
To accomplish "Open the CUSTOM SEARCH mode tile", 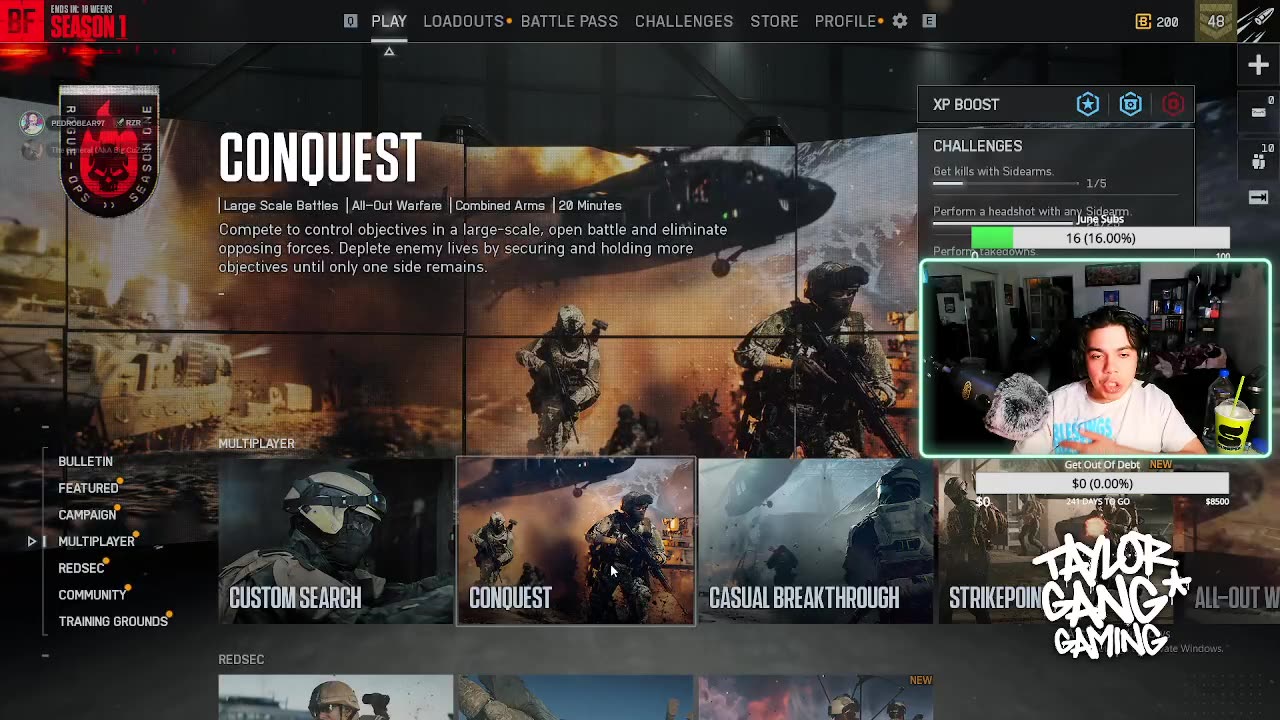I will [x=336, y=541].
